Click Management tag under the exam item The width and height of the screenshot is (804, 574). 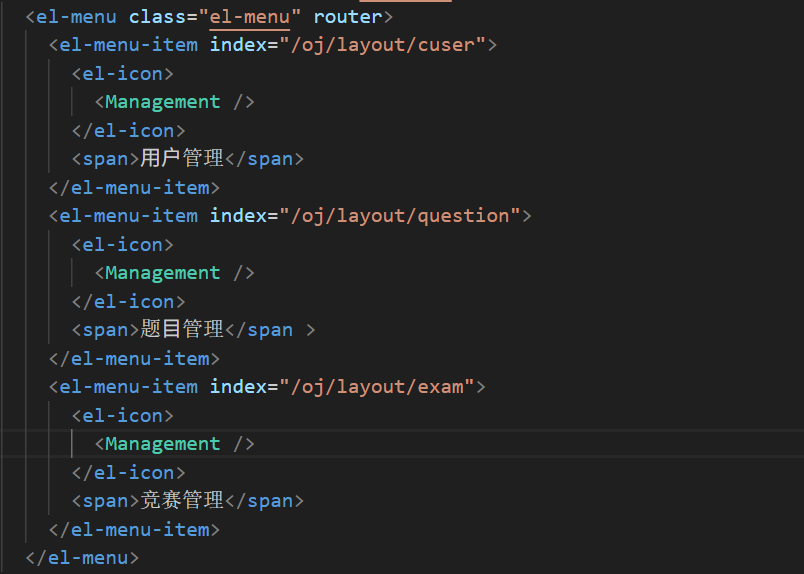pos(163,444)
